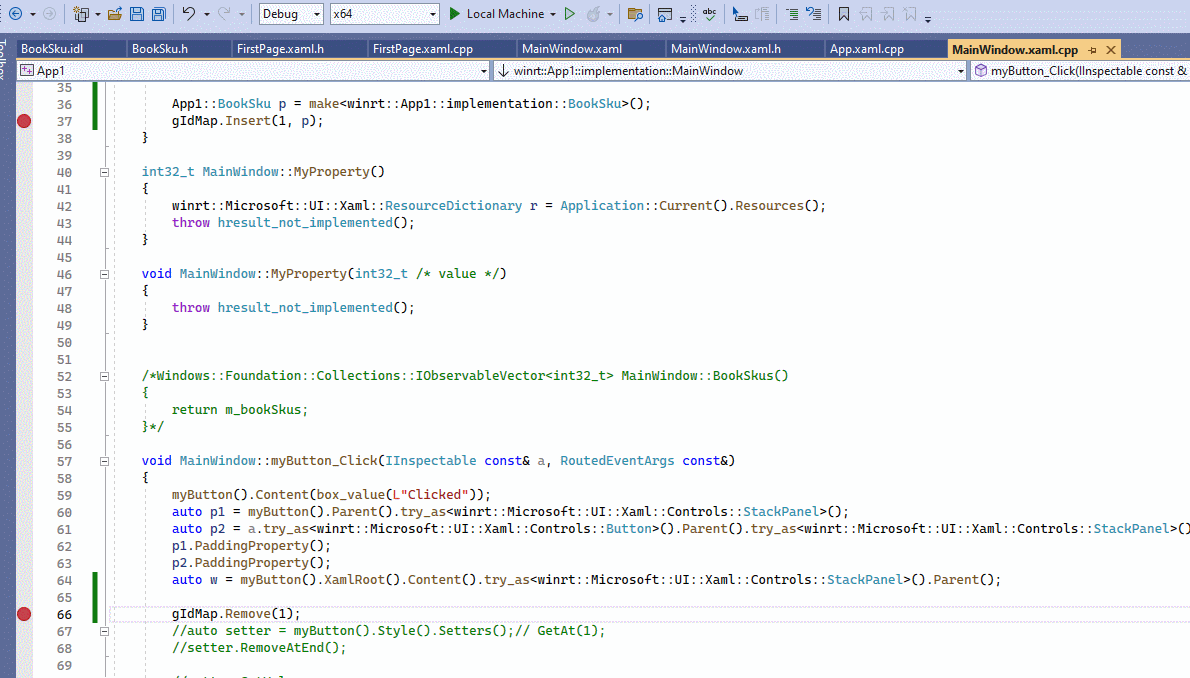The height and width of the screenshot is (678, 1190).
Task: Collapse the myButton_Click function body
Action: click(x=104, y=460)
